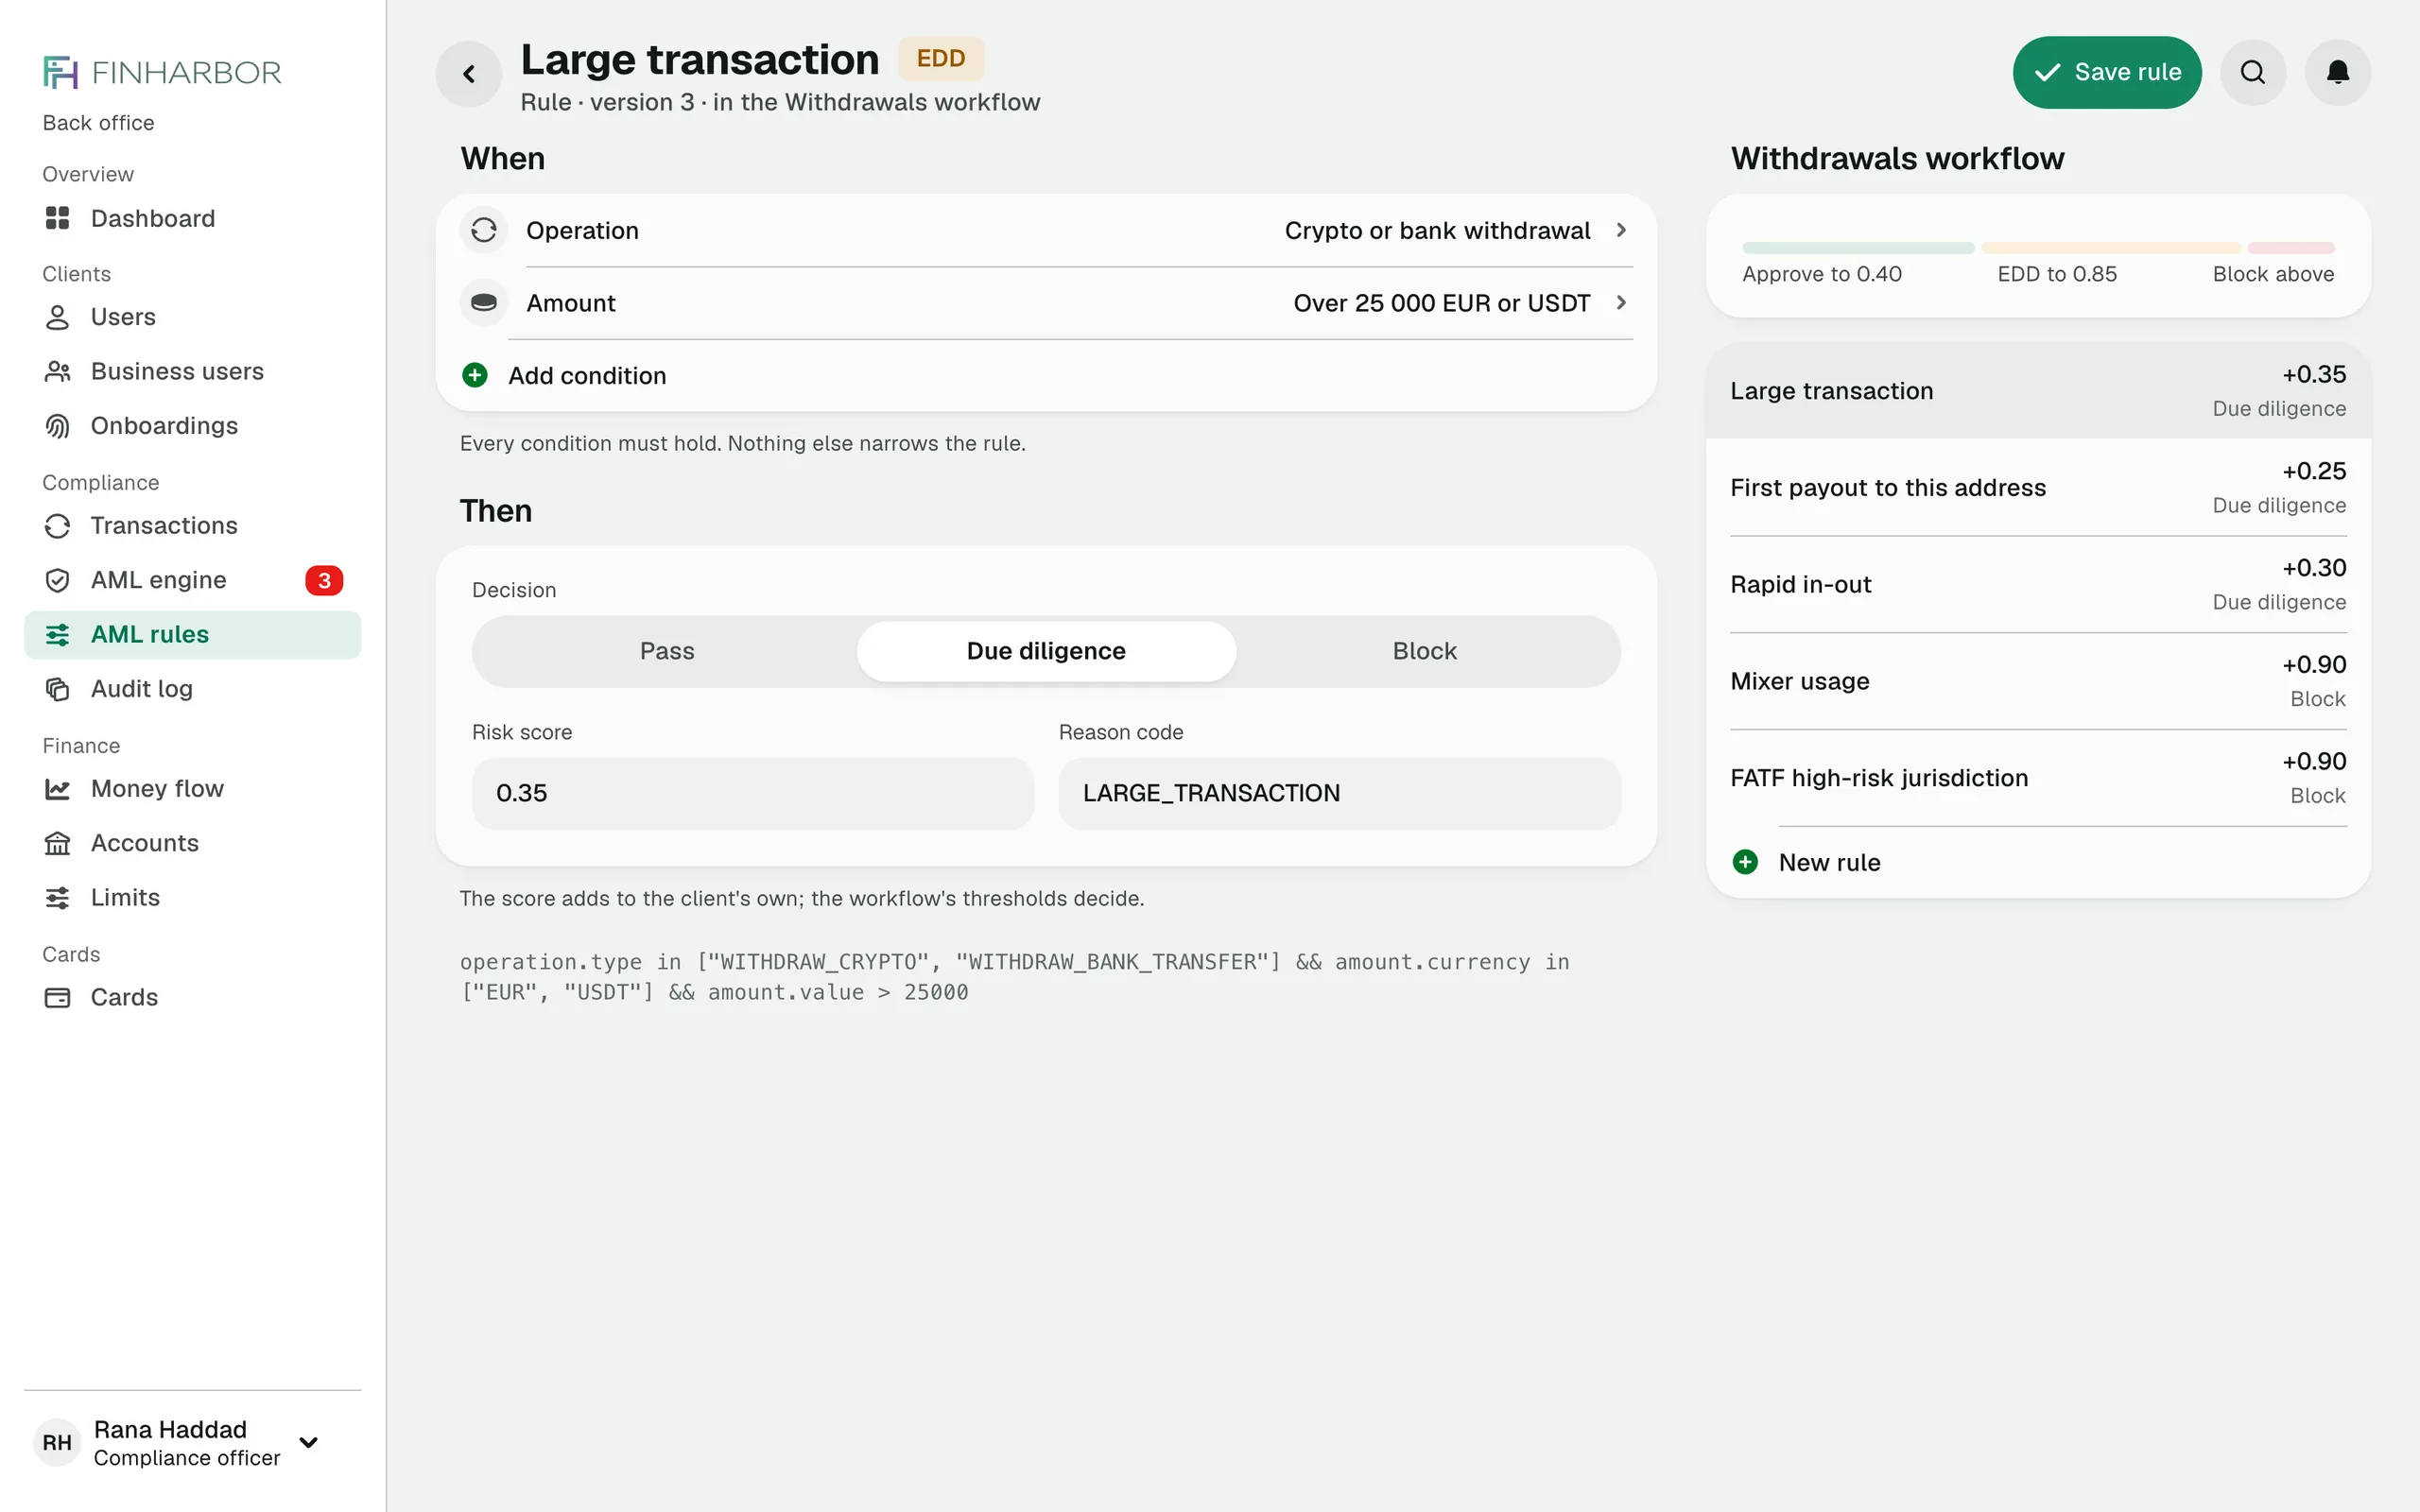The width and height of the screenshot is (2420, 1512).
Task: Click the Limits sliders icon
Action: pyautogui.click(x=57, y=898)
